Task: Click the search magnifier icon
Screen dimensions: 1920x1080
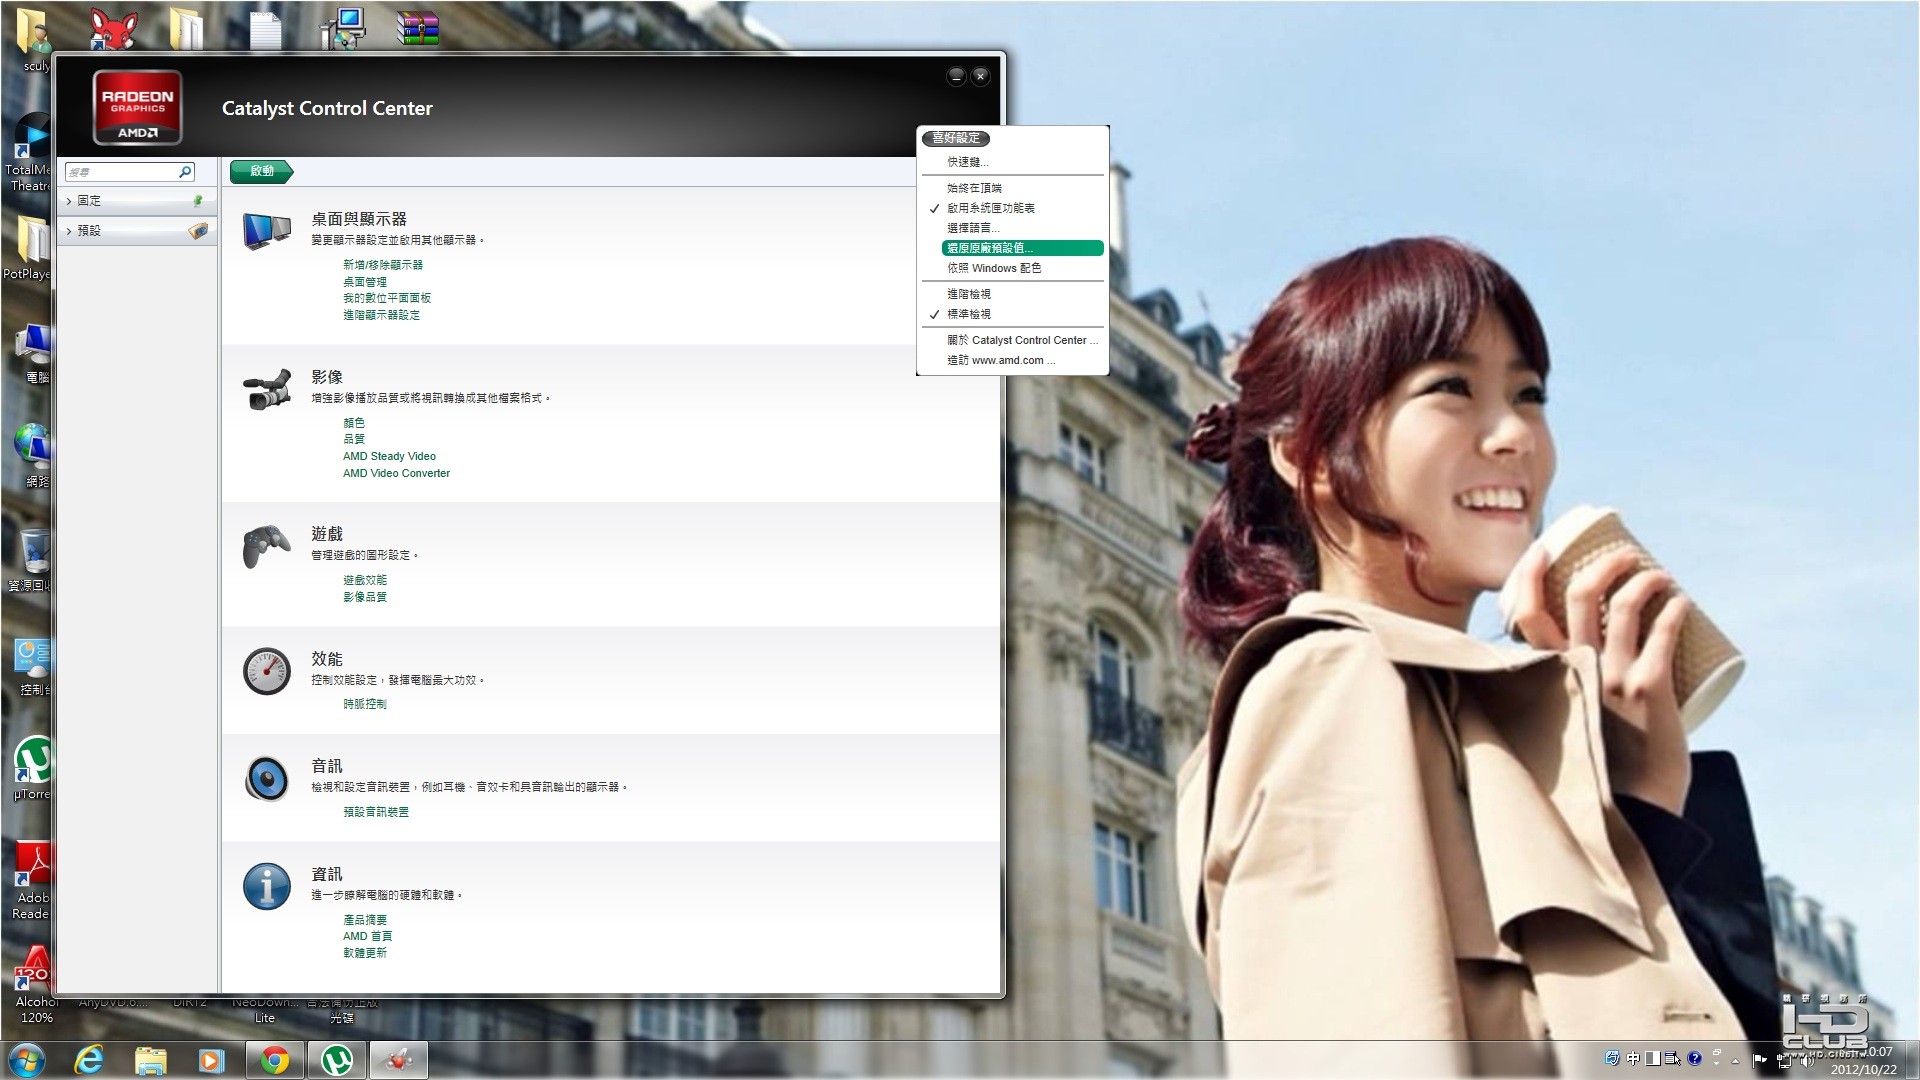Action: (x=185, y=172)
